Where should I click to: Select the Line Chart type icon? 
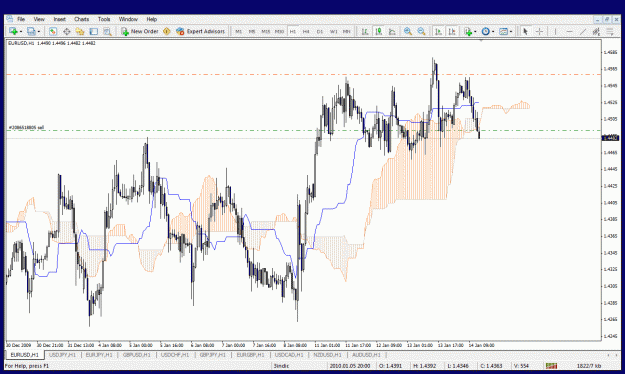pos(392,31)
